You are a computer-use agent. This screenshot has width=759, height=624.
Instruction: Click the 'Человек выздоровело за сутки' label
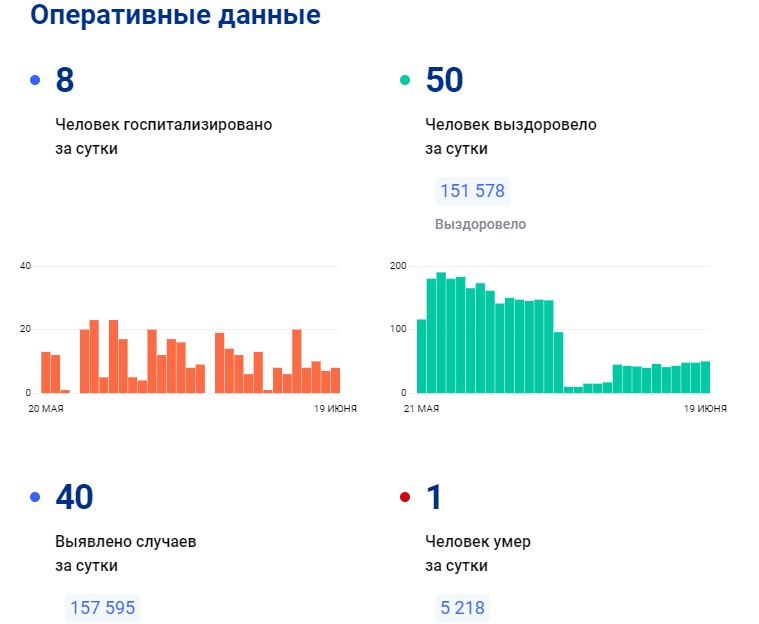pyautogui.click(x=510, y=137)
